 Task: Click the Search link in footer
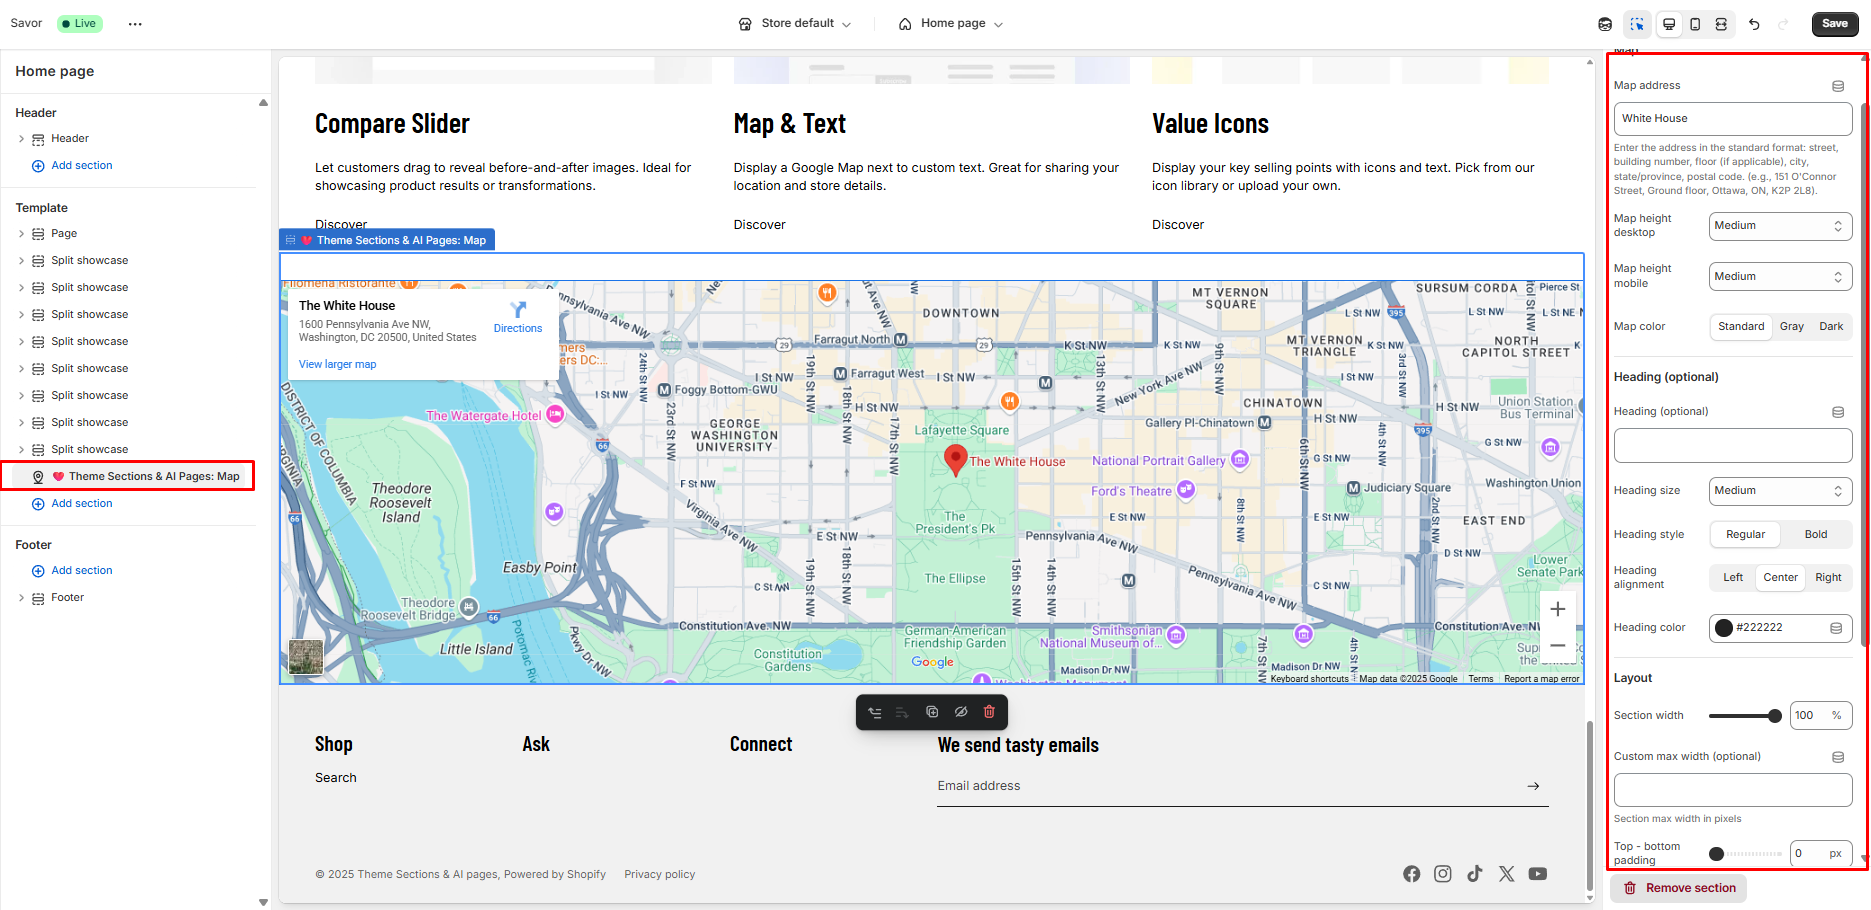[335, 778]
